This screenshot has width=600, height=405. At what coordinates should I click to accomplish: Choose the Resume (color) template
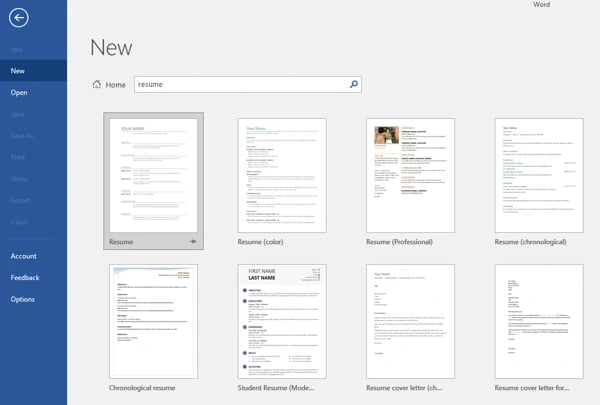pyautogui.click(x=283, y=174)
